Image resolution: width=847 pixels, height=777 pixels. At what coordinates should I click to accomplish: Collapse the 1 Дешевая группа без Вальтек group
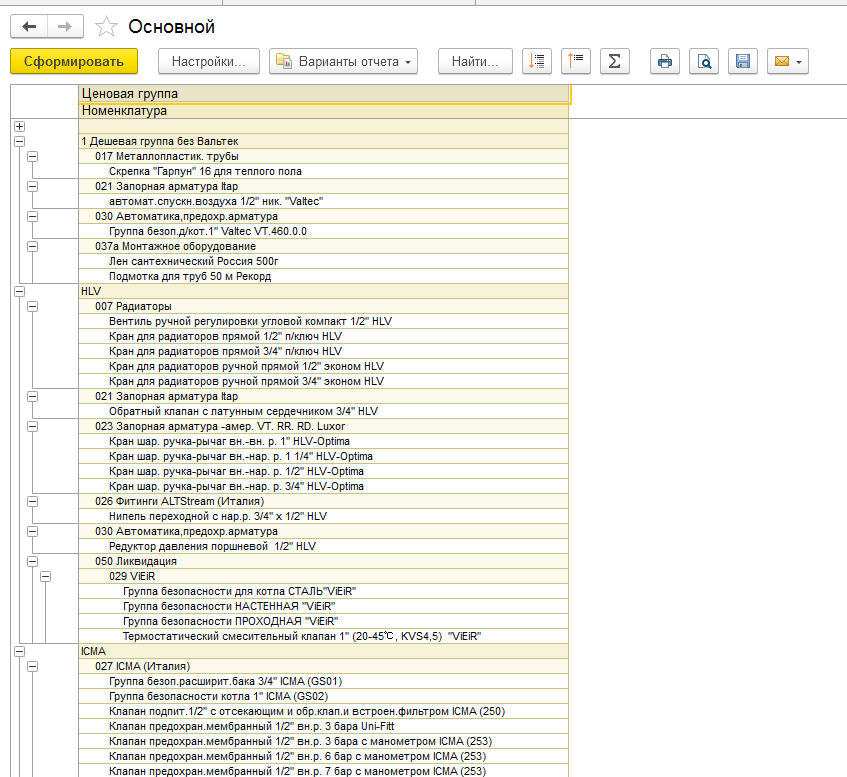pos(19,142)
